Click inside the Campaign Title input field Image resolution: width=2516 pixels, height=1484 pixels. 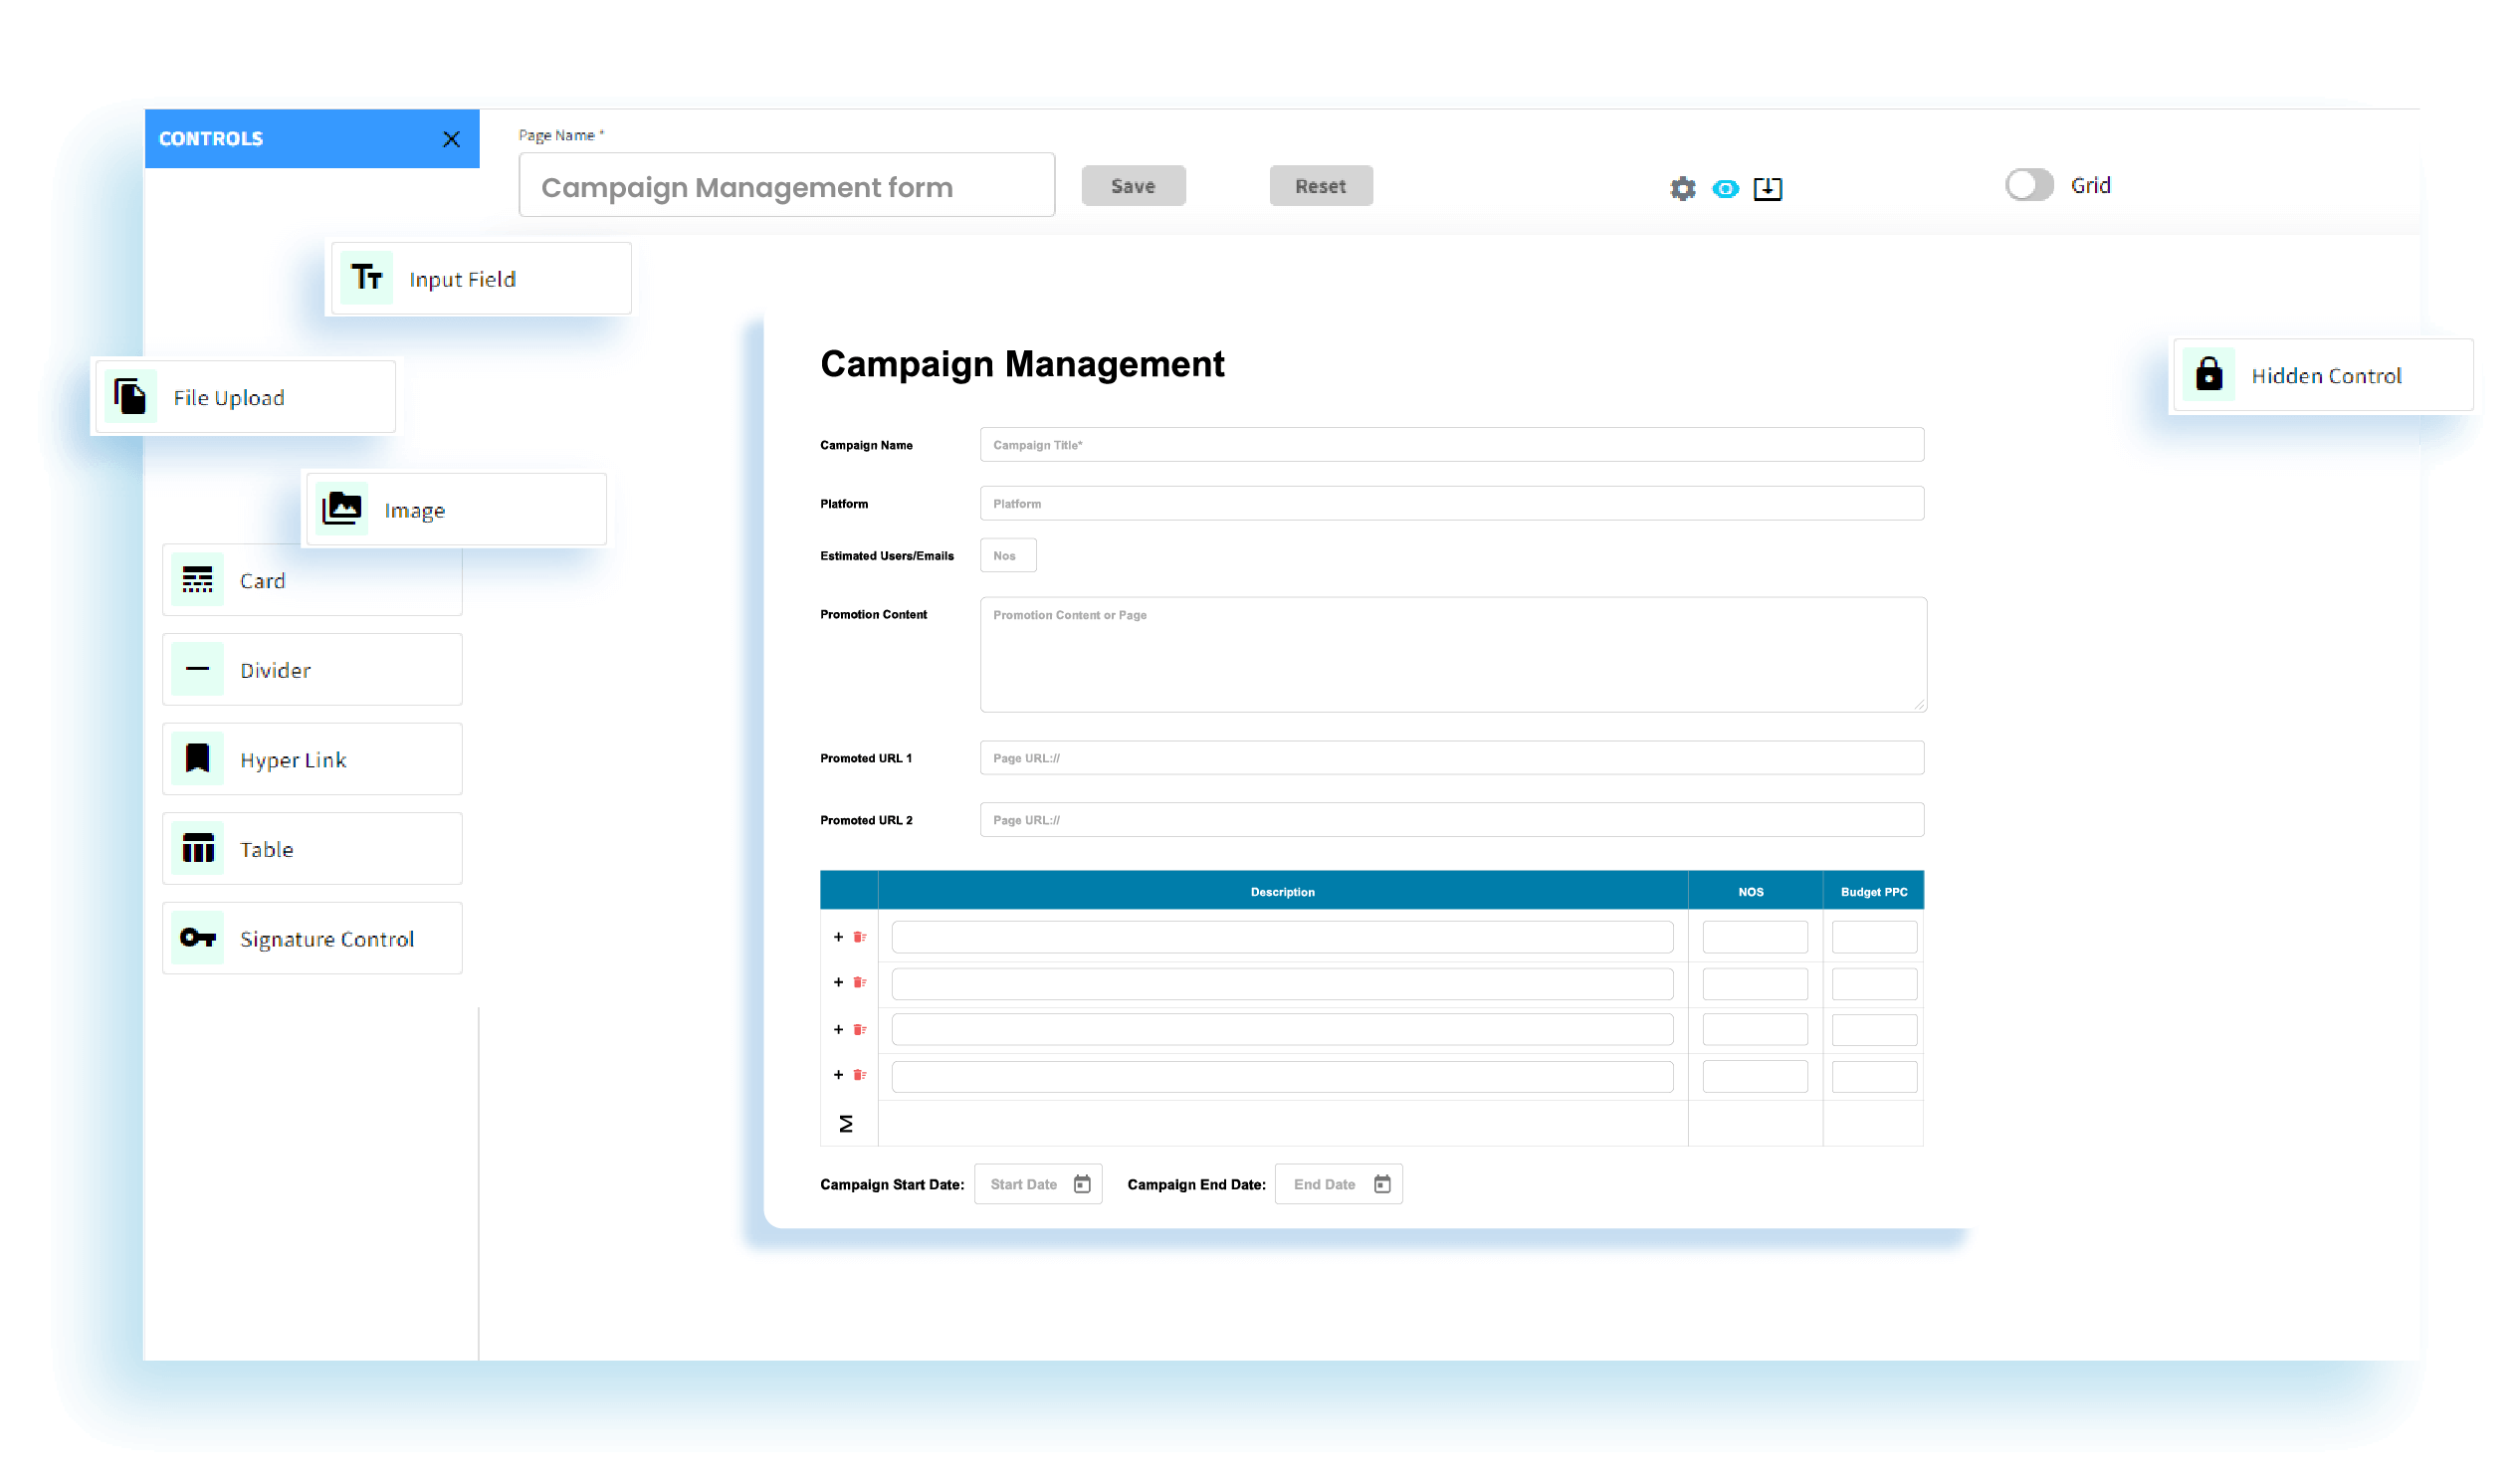pyautogui.click(x=1450, y=444)
